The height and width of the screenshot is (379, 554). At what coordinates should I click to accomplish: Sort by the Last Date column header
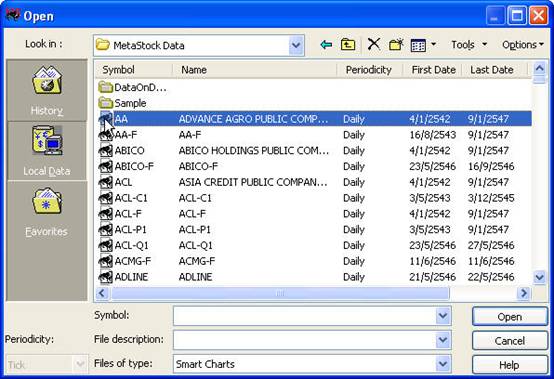(494, 70)
